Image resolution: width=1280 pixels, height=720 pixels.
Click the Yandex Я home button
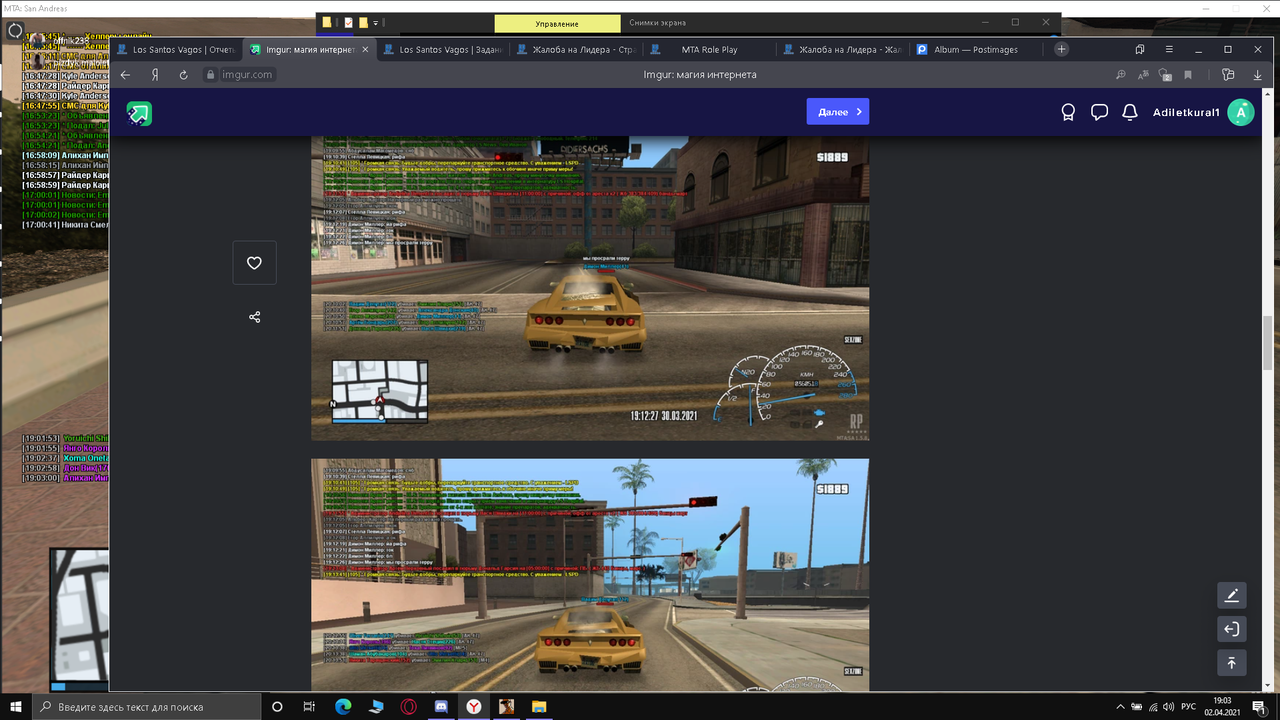pos(155,75)
